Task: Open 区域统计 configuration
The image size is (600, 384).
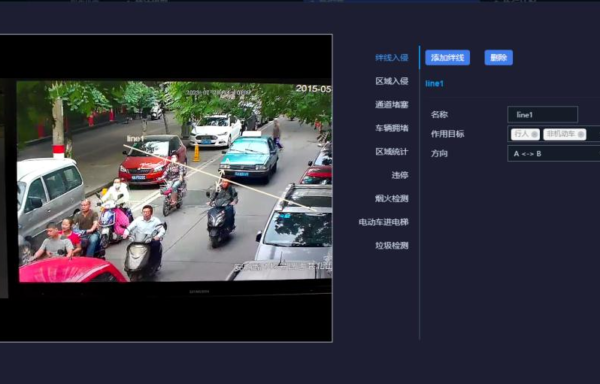Action: 391,152
